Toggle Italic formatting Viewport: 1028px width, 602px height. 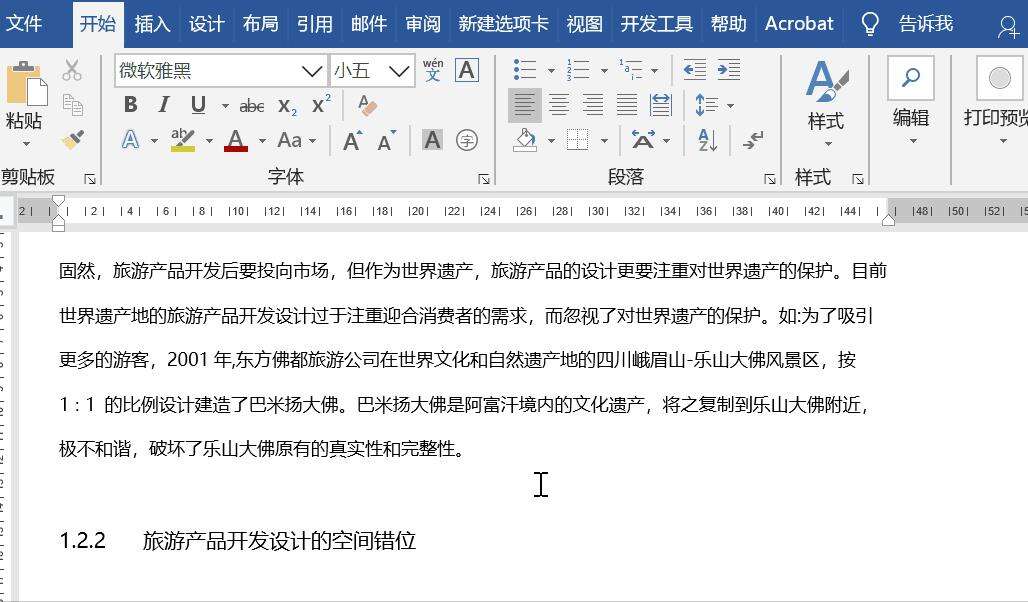164,105
